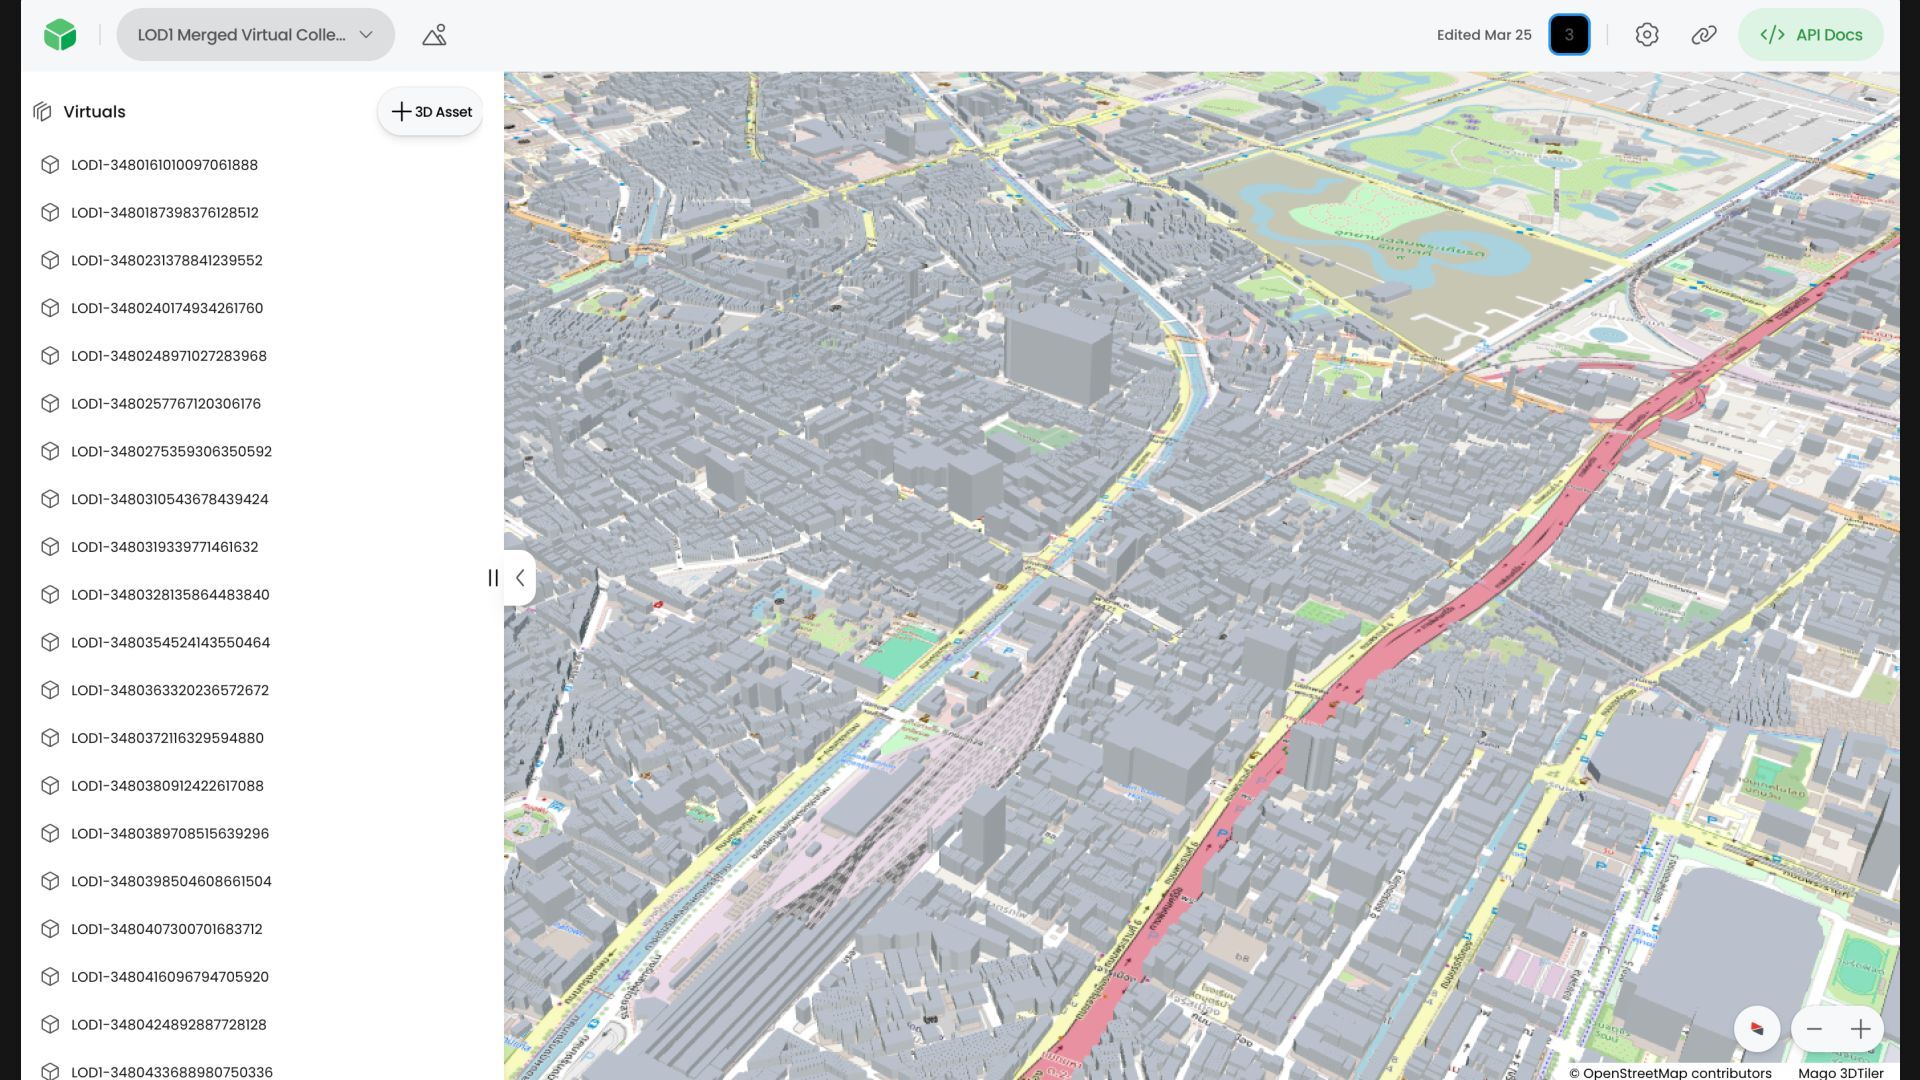
Task: Open the API Docs button
Action: click(x=1810, y=35)
